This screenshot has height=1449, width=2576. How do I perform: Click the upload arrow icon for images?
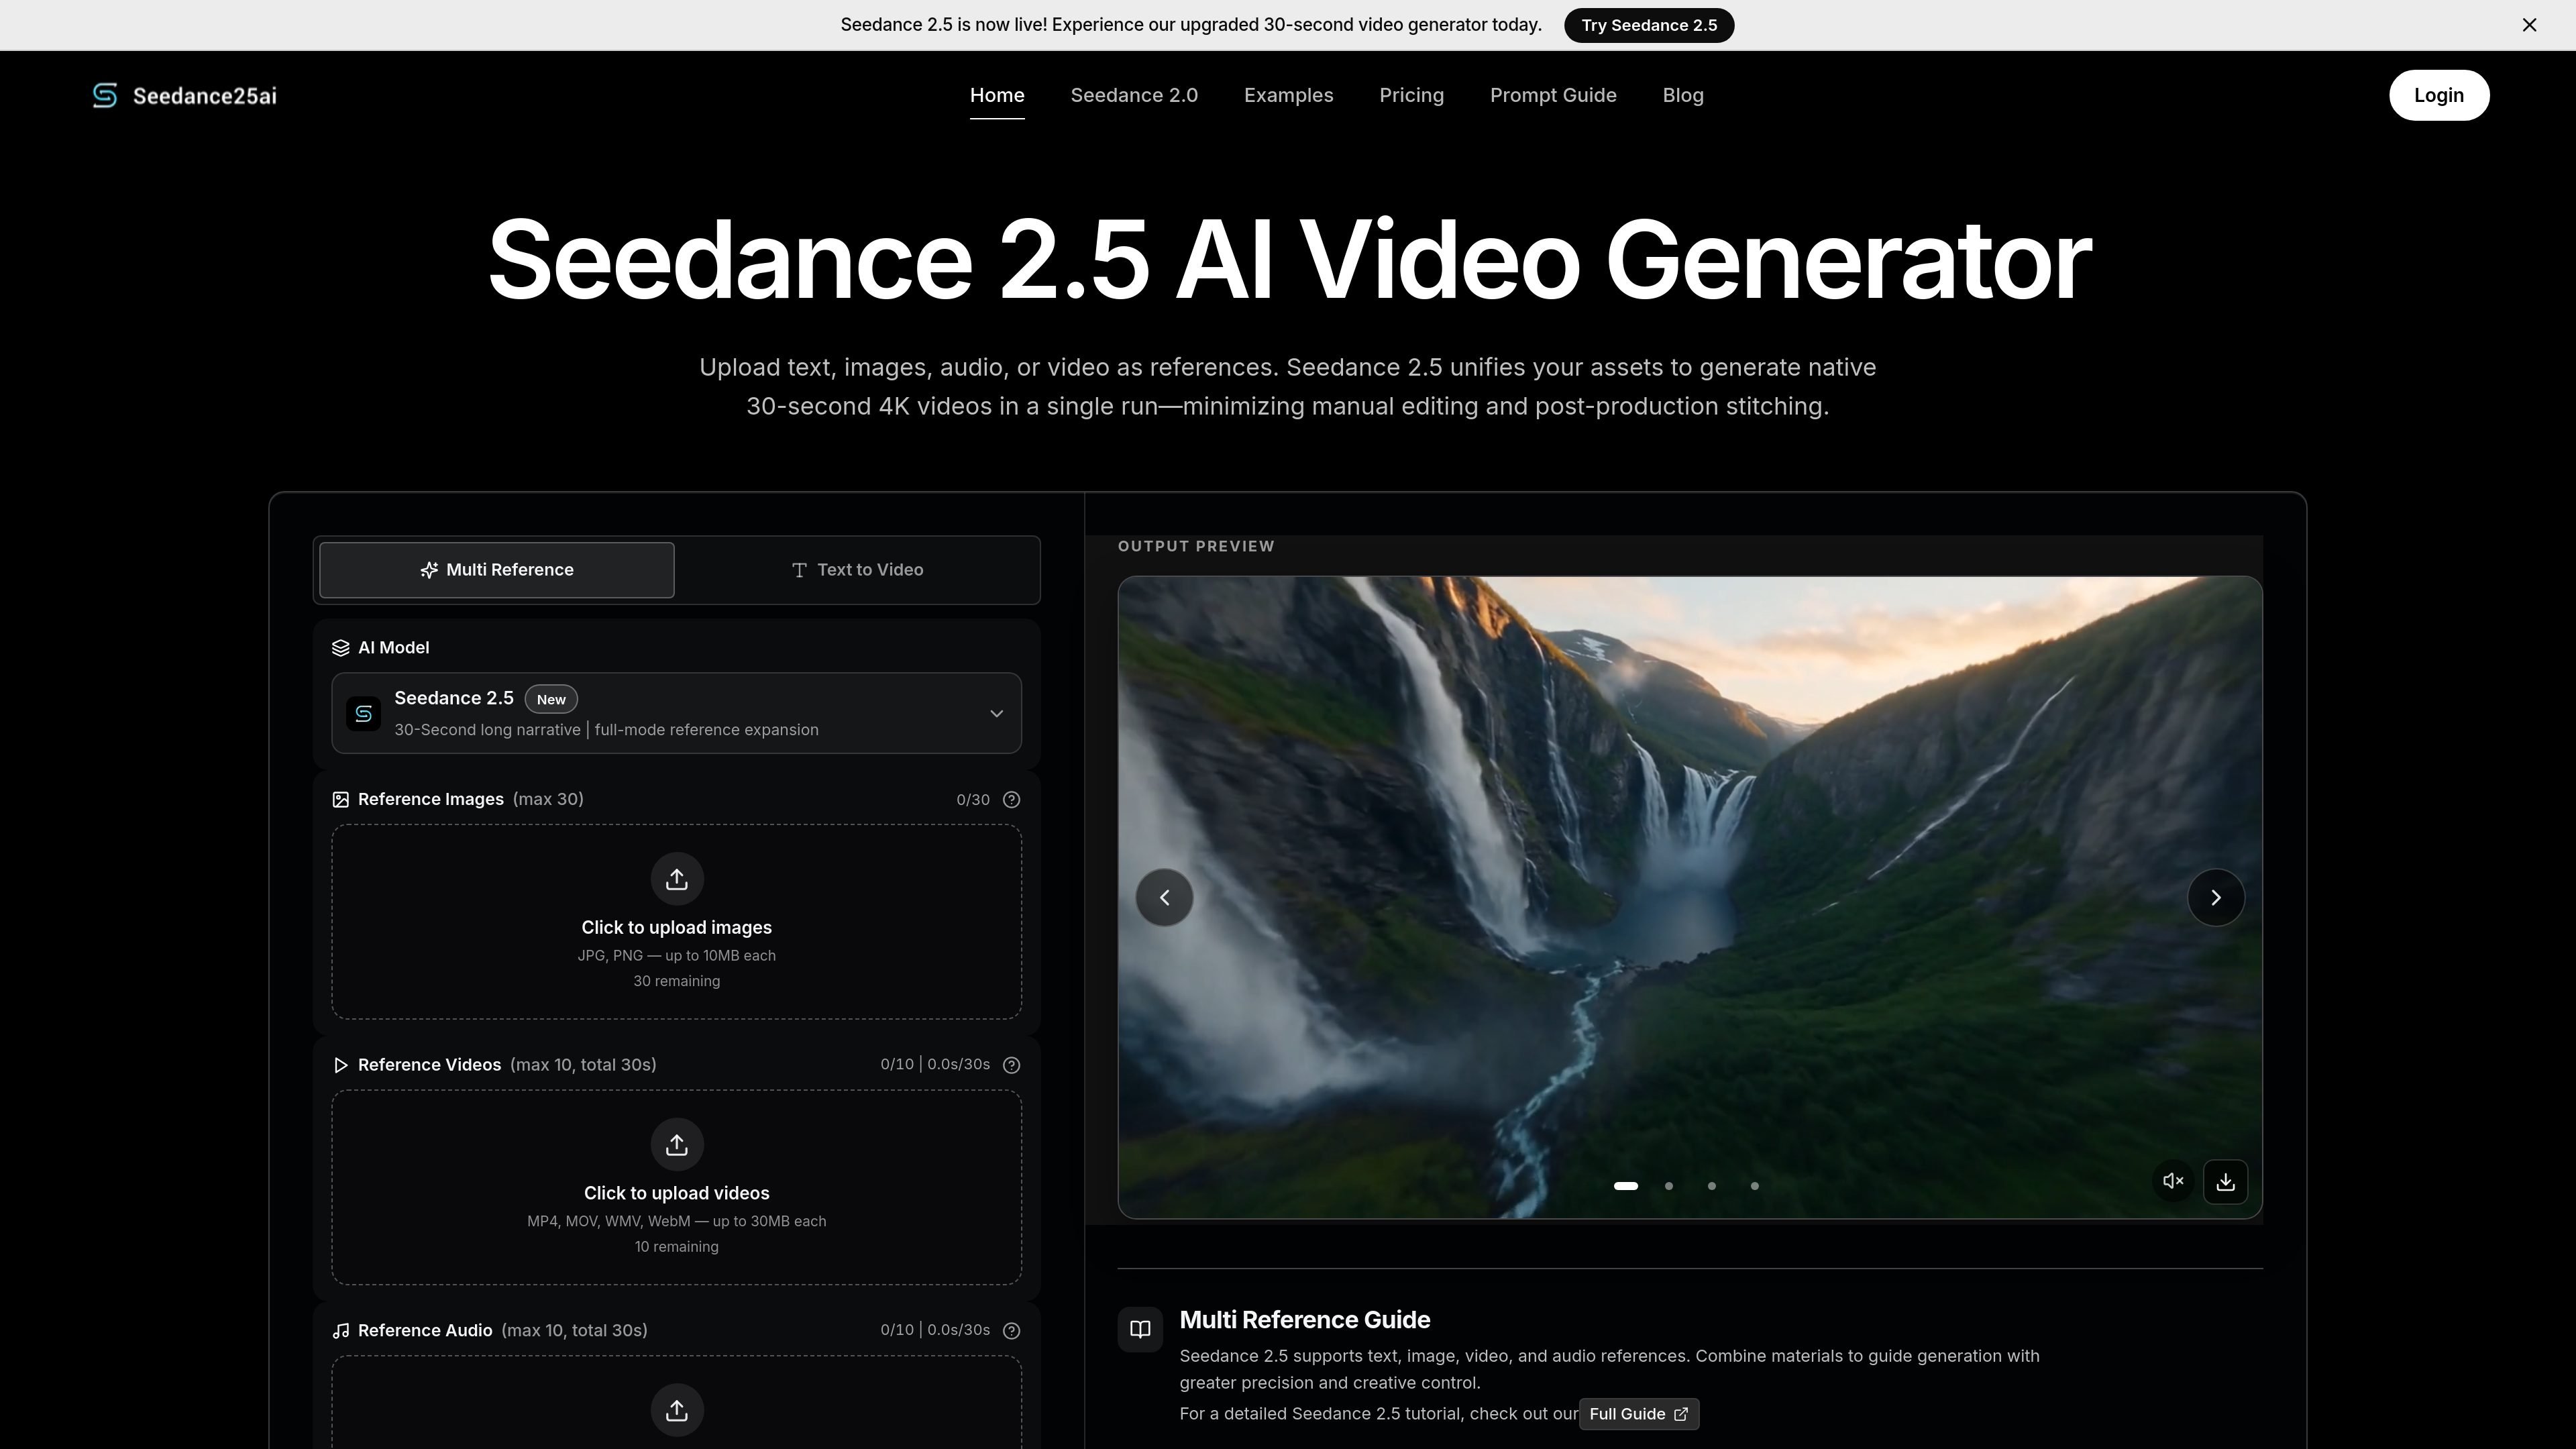(x=677, y=879)
